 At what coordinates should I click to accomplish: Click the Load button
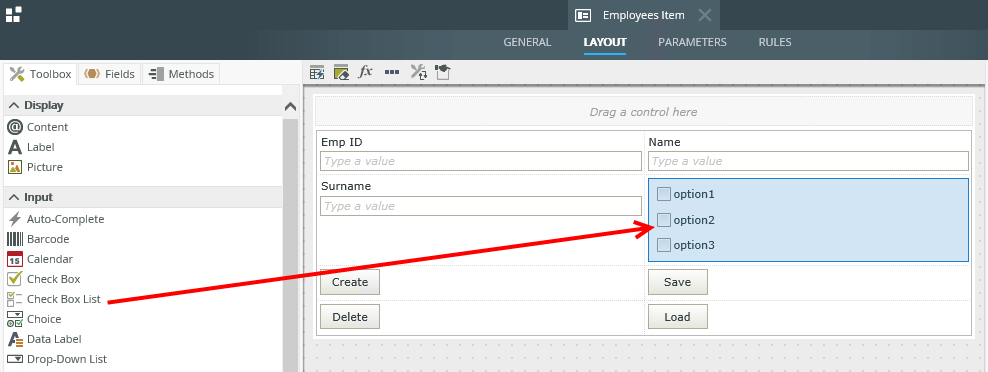click(x=677, y=317)
